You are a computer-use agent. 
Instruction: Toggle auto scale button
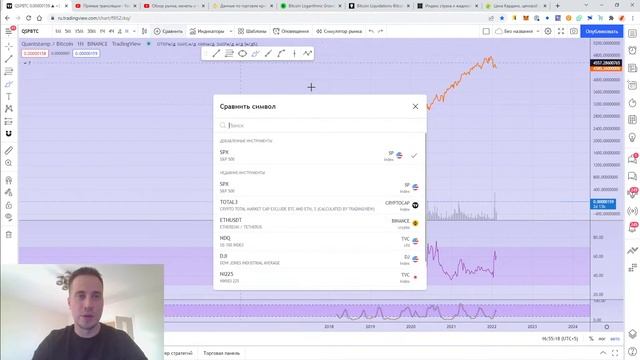pos(615,339)
